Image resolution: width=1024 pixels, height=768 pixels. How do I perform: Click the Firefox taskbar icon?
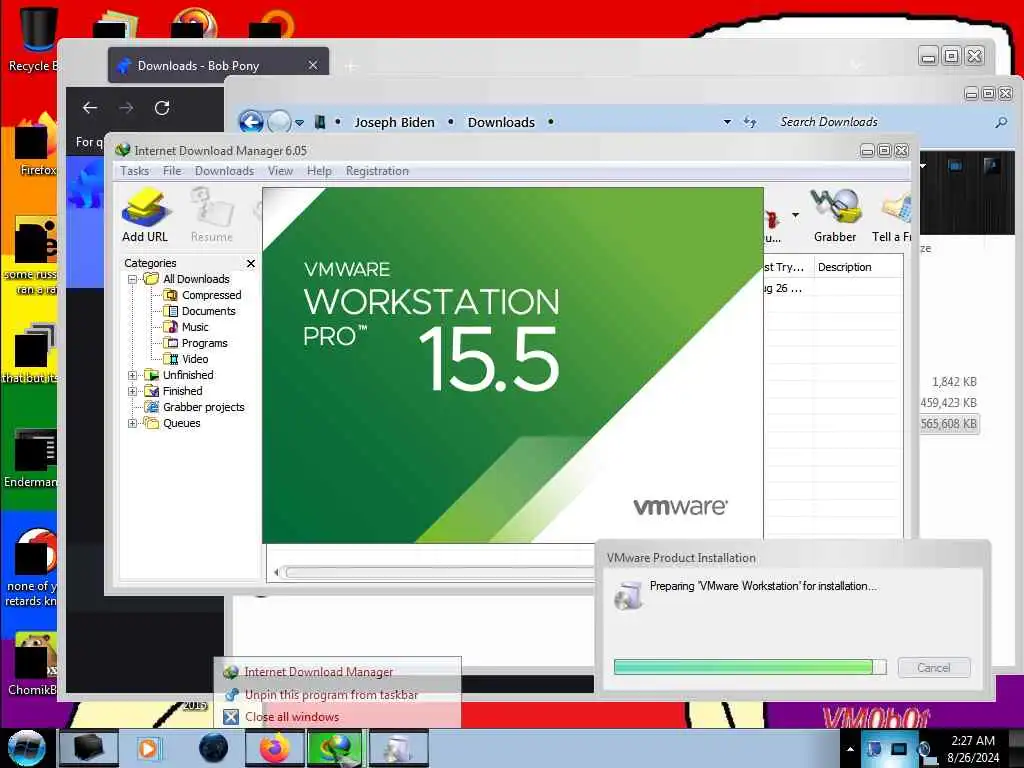276,748
